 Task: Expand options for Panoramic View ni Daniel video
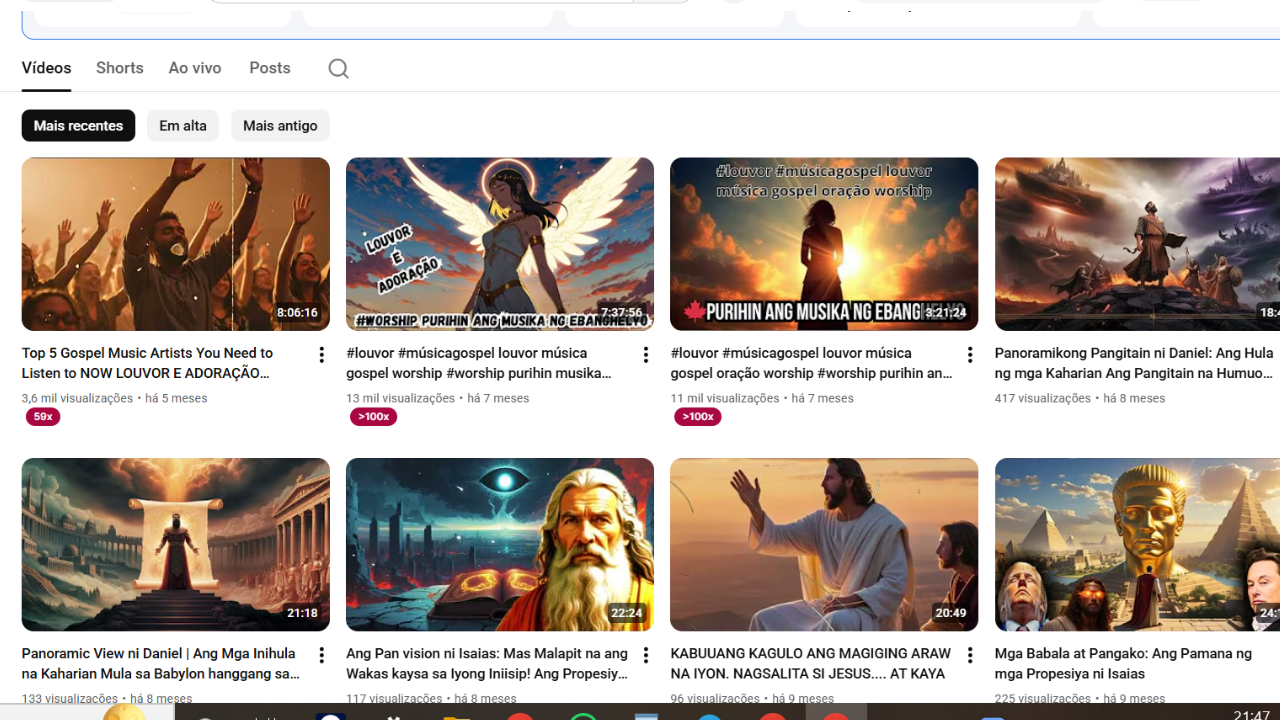[x=321, y=655]
